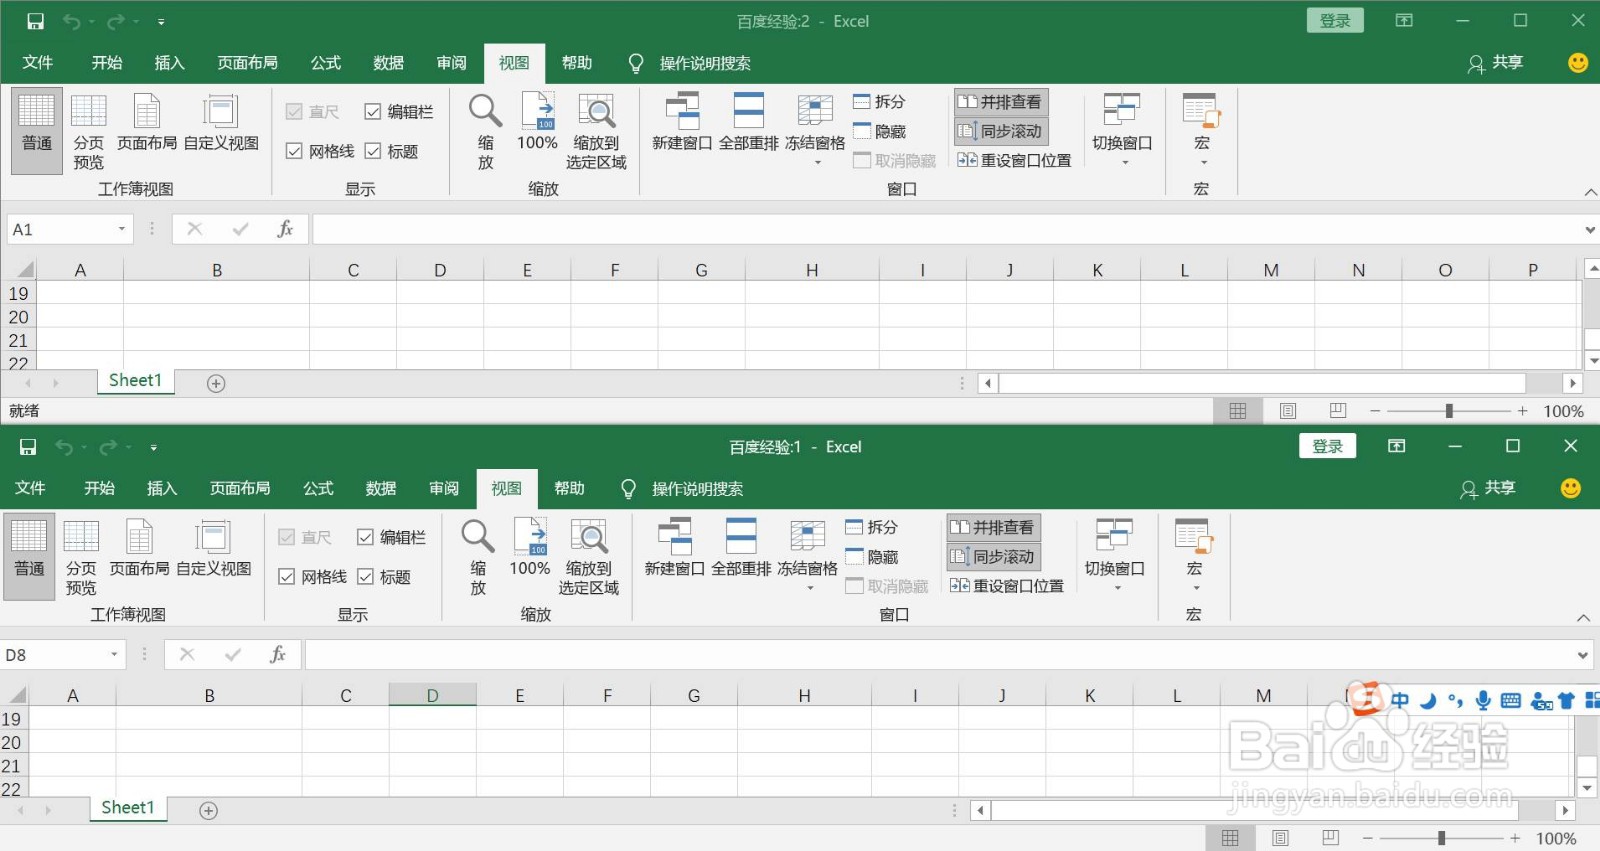Select 普通 view in 百度经验:2 window
This screenshot has width=1600, height=851.
pyautogui.click(x=37, y=130)
